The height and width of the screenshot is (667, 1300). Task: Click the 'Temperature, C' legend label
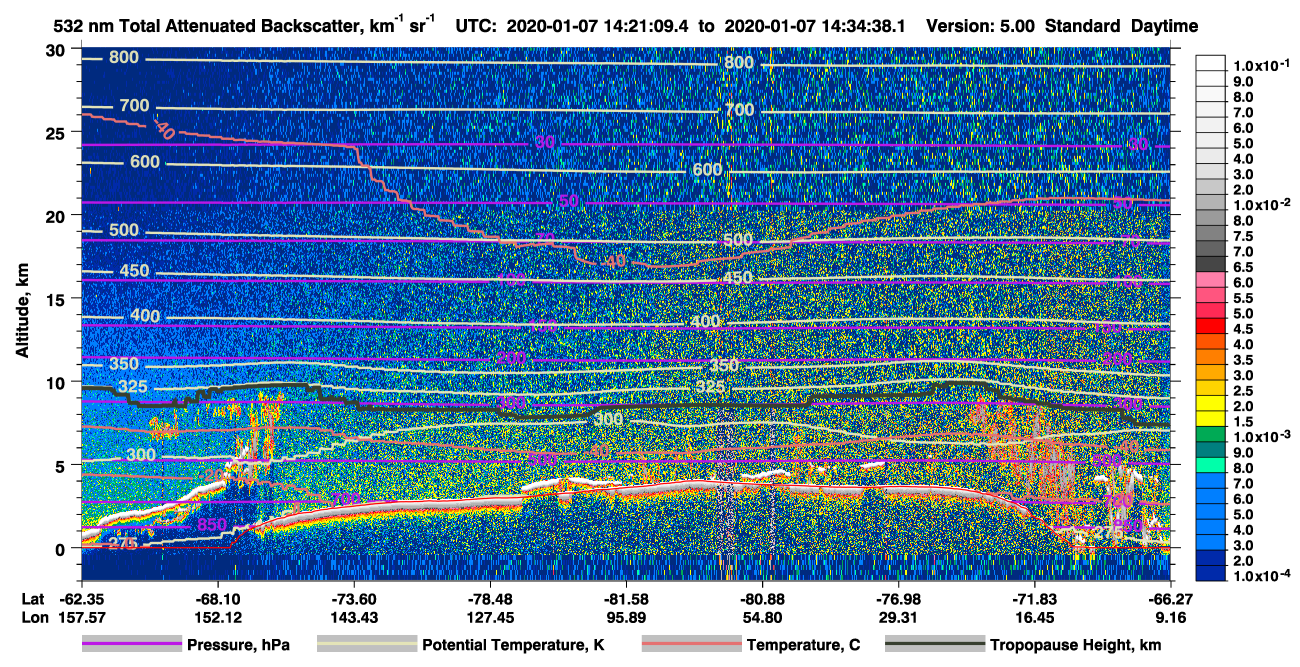[803, 645]
